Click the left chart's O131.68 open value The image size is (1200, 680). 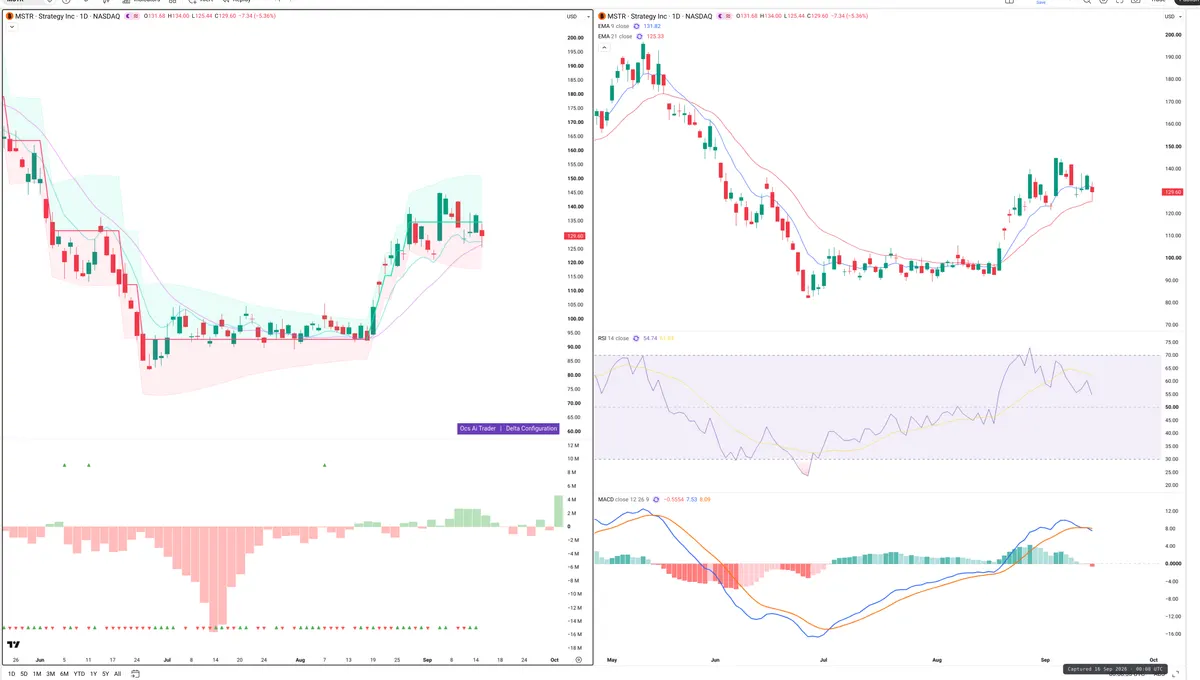(x=154, y=16)
